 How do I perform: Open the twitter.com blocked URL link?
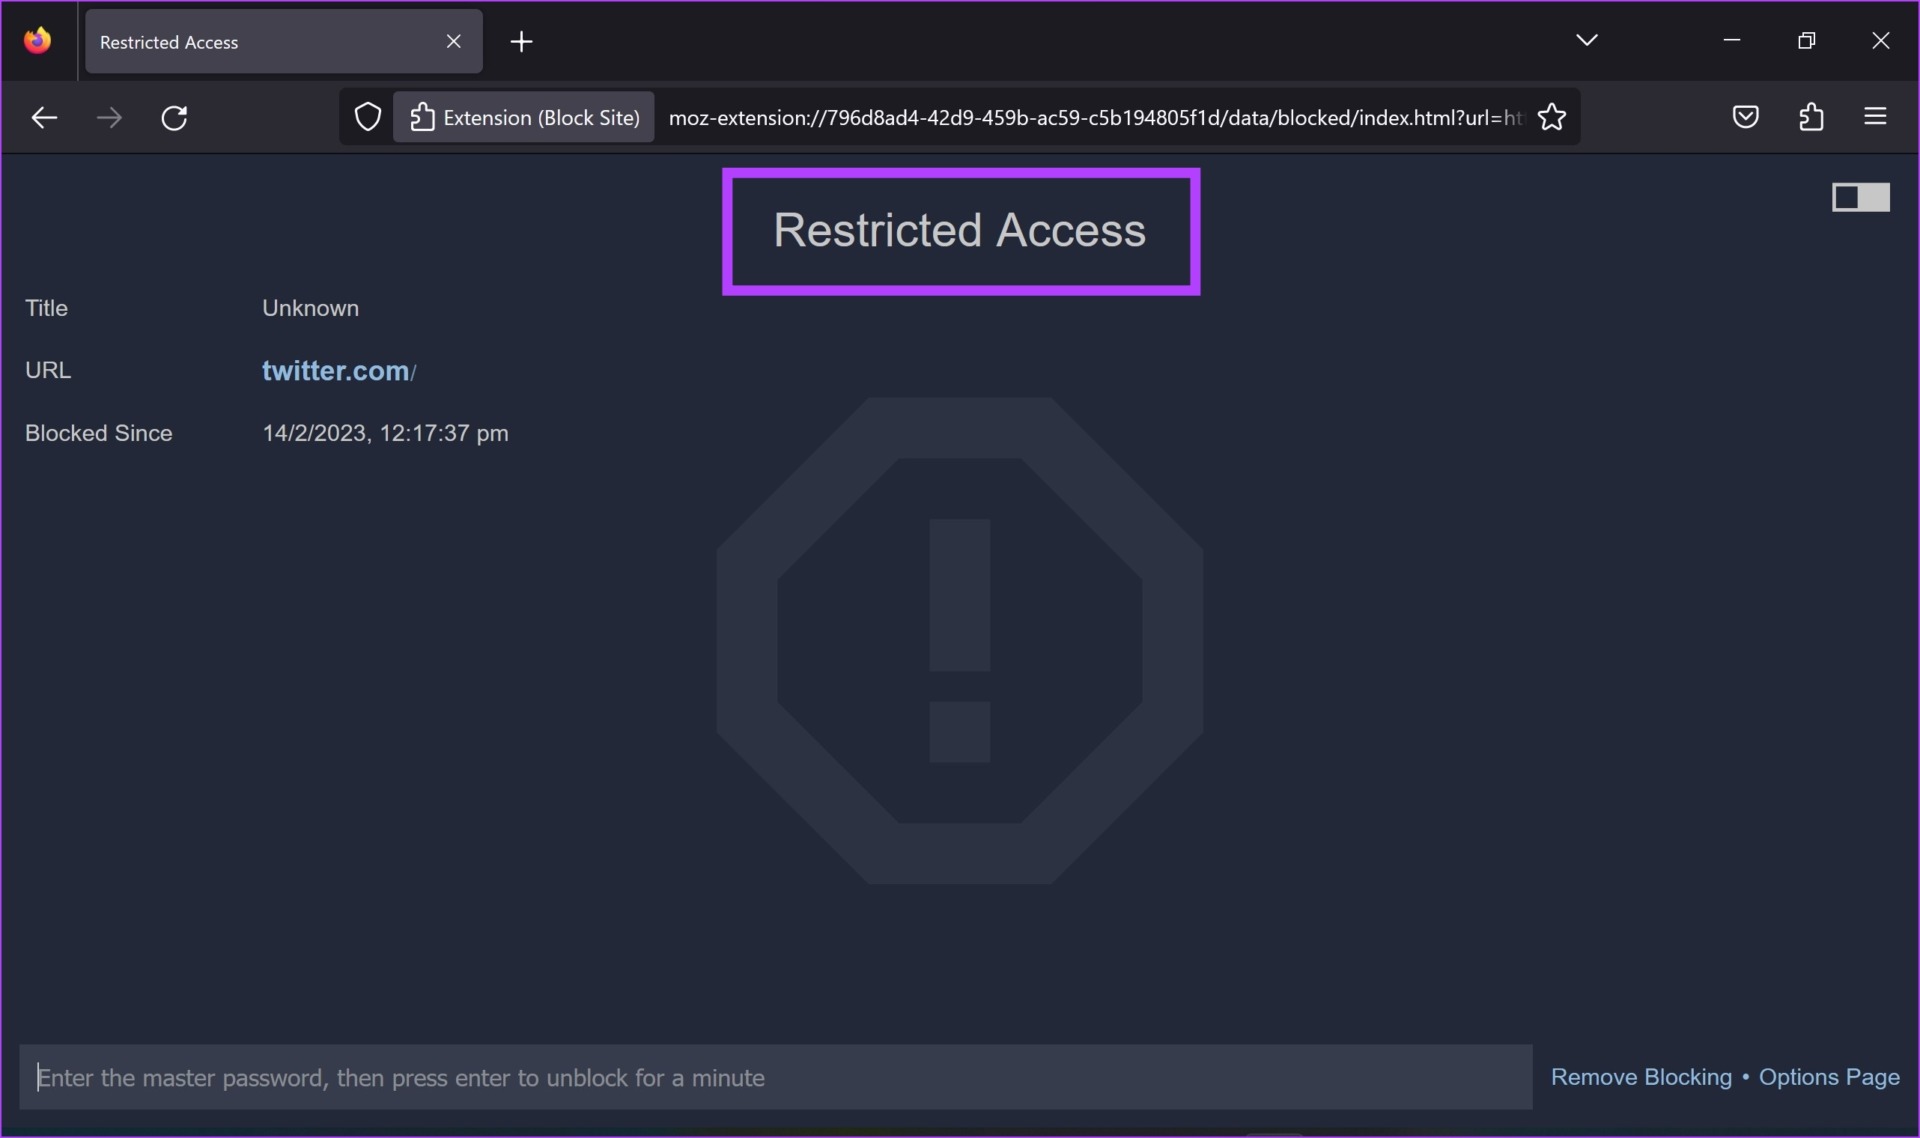338,370
